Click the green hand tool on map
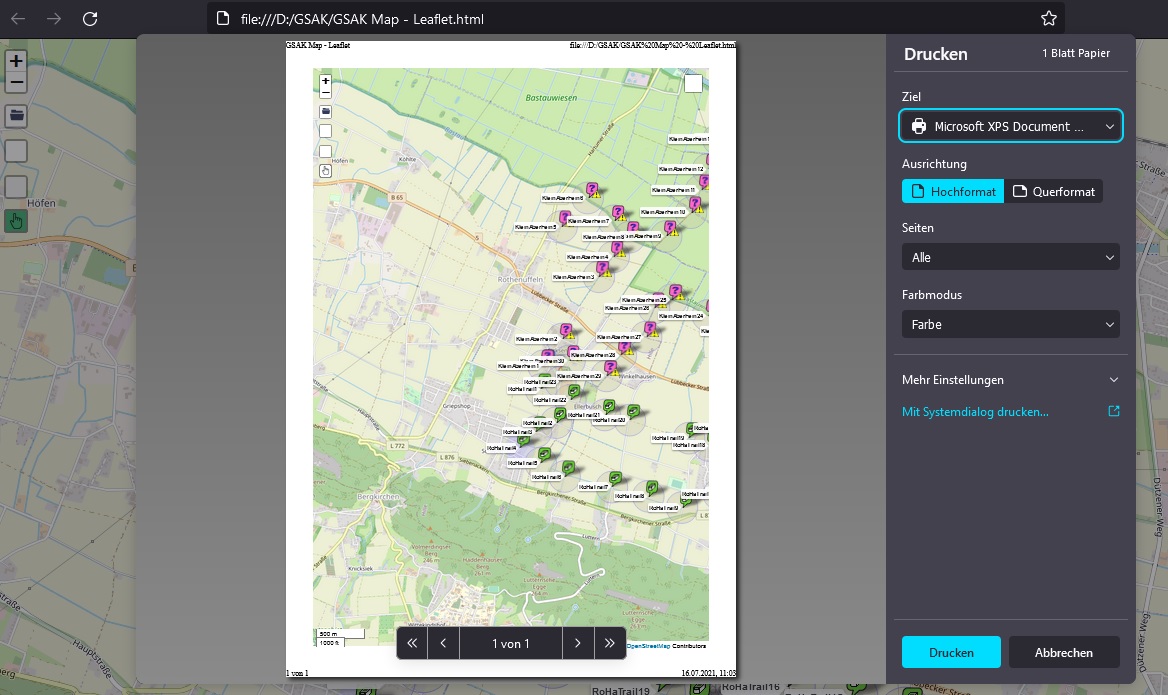Image resolution: width=1168 pixels, height=695 pixels. [16, 221]
